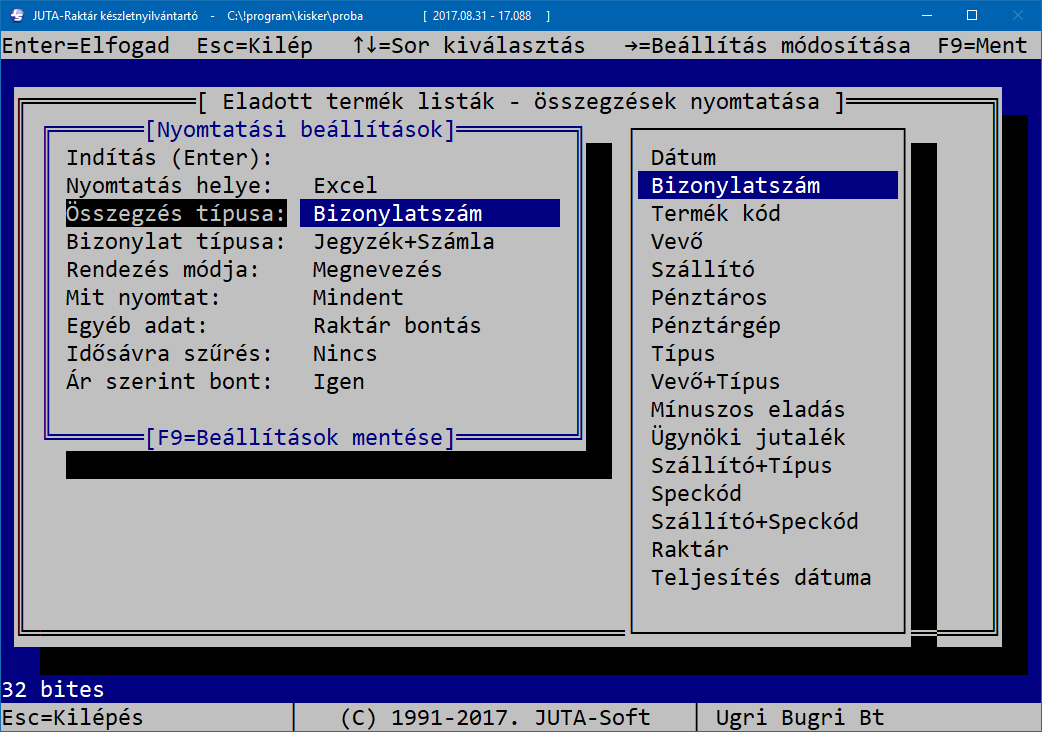Select Mínuszos eladás option
1042x732 pixels.
(747, 410)
